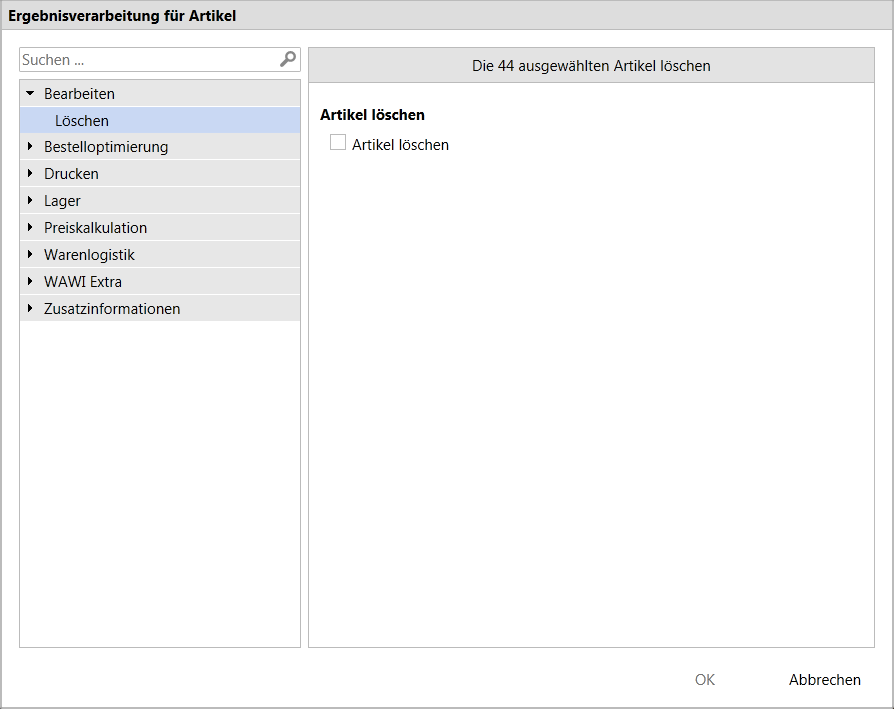Click the Artikel löschen checkbox label
The image size is (894, 709).
[400, 145]
